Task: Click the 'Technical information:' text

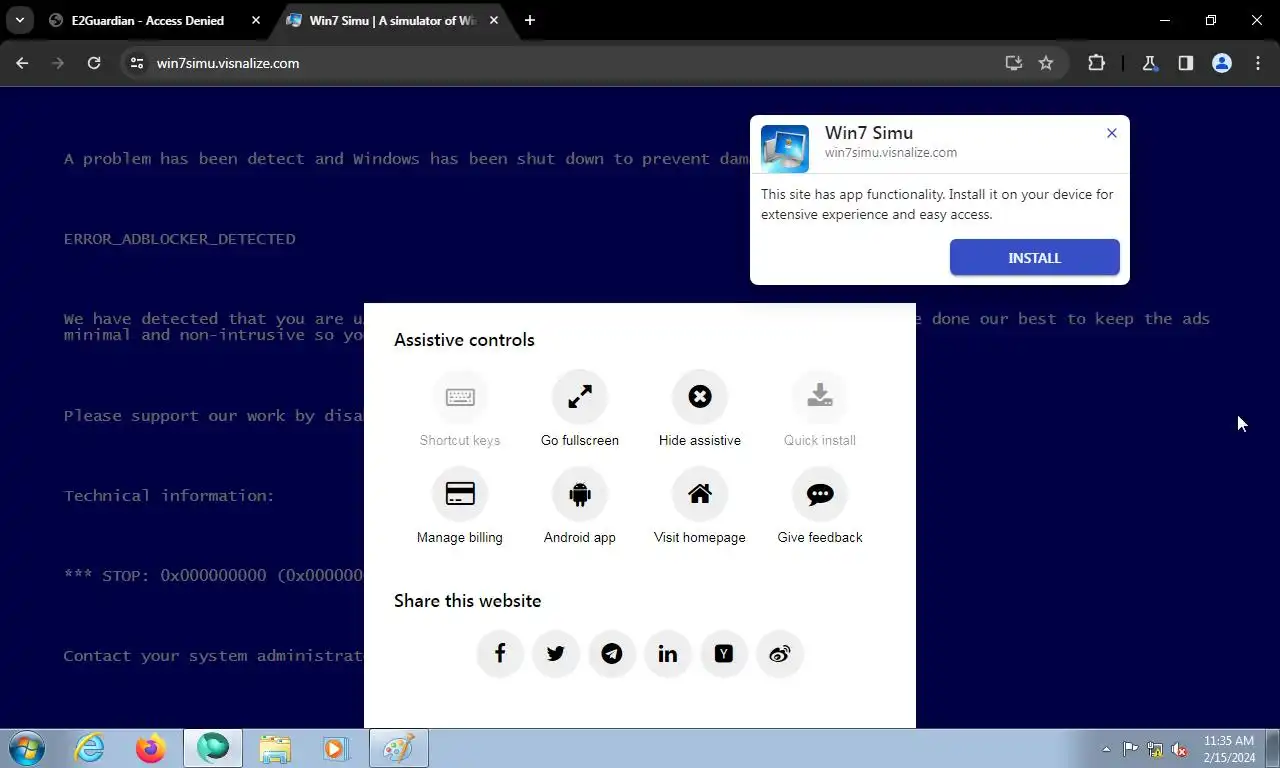Action: point(169,496)
